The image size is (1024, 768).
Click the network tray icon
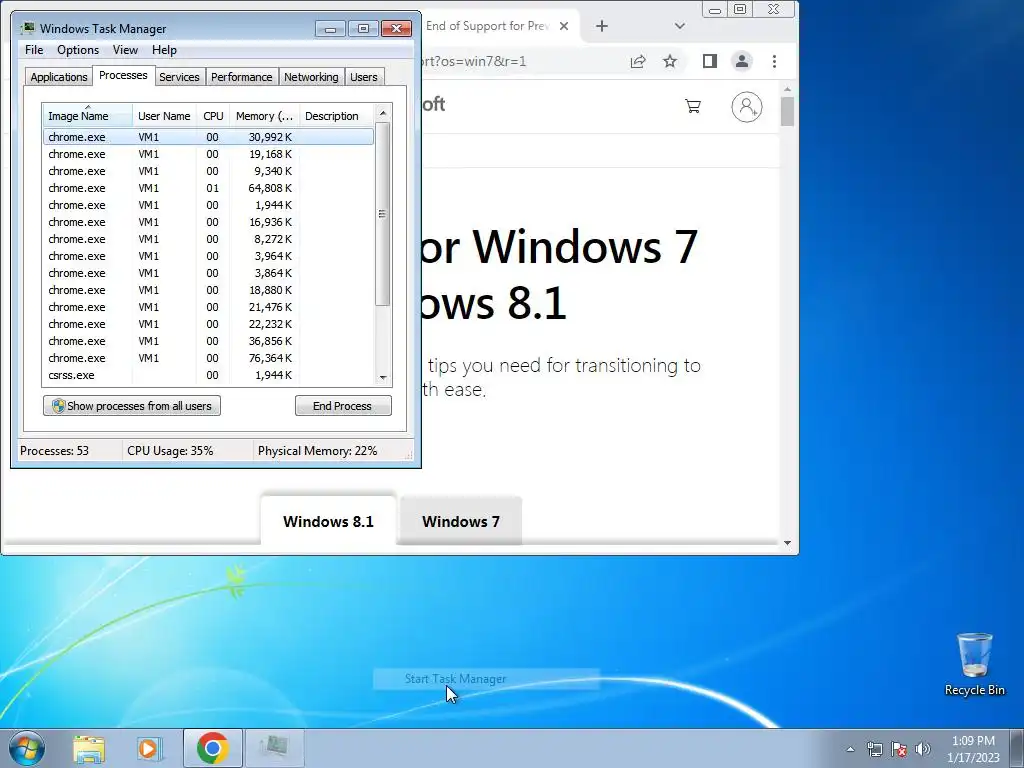pyautogui.click(x=874, y=749)
